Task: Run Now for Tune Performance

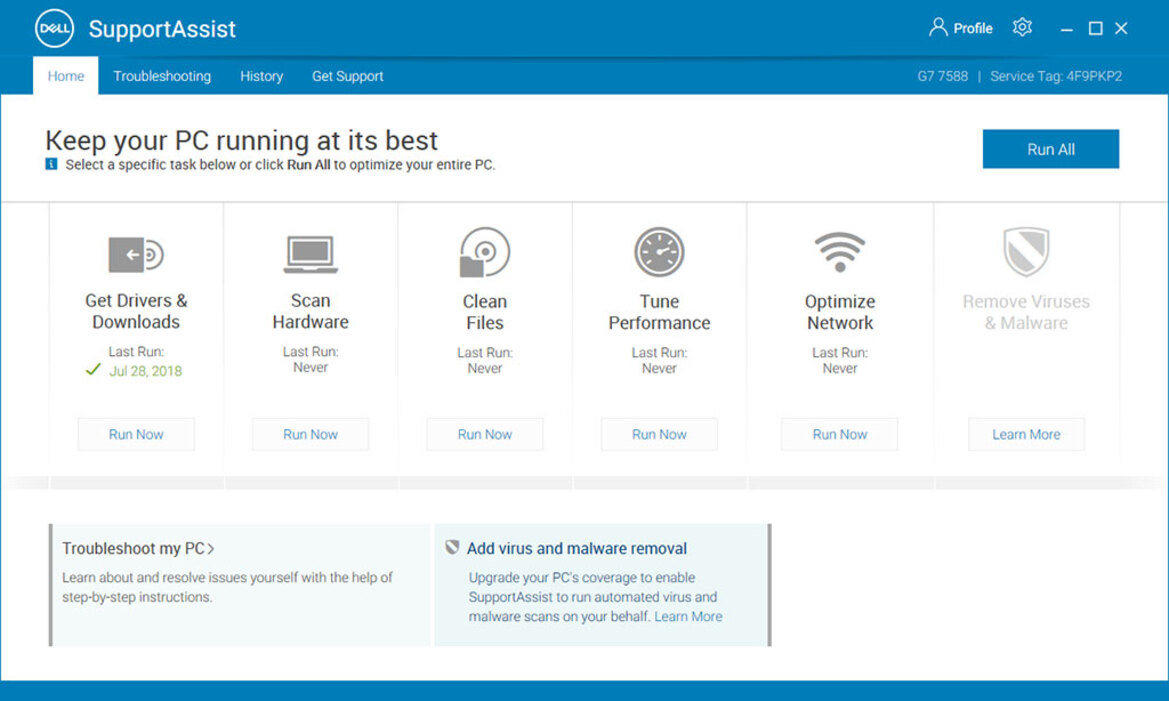Action: click(659, 434)
